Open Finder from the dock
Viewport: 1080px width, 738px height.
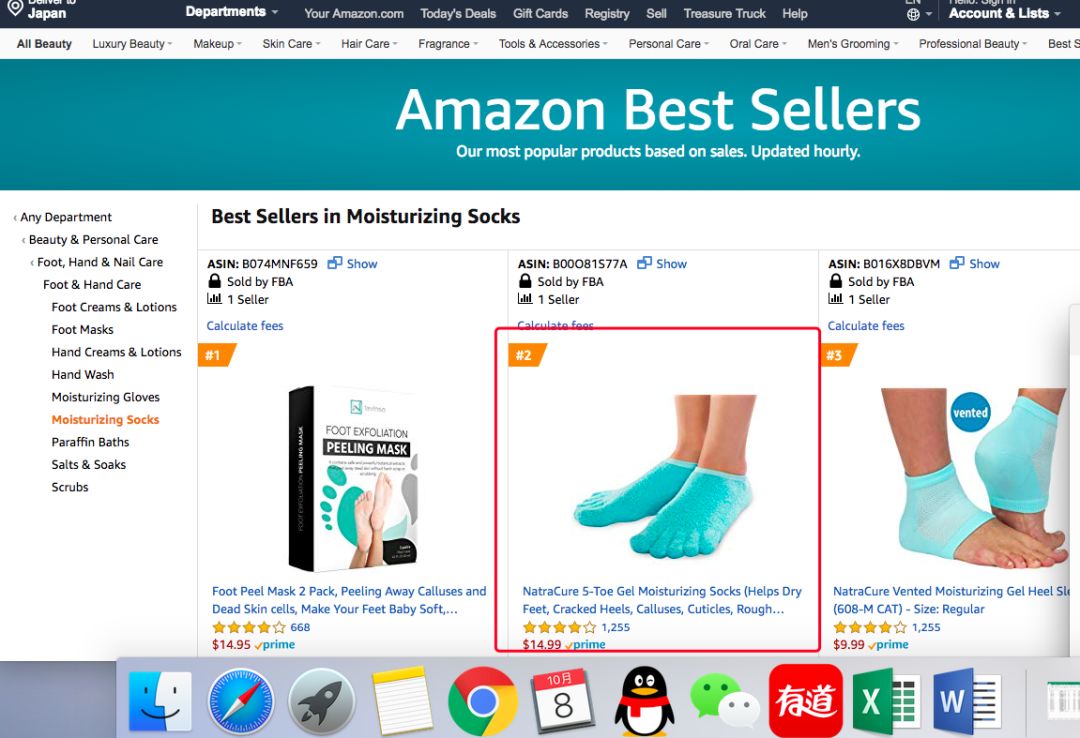pos(161,702)
